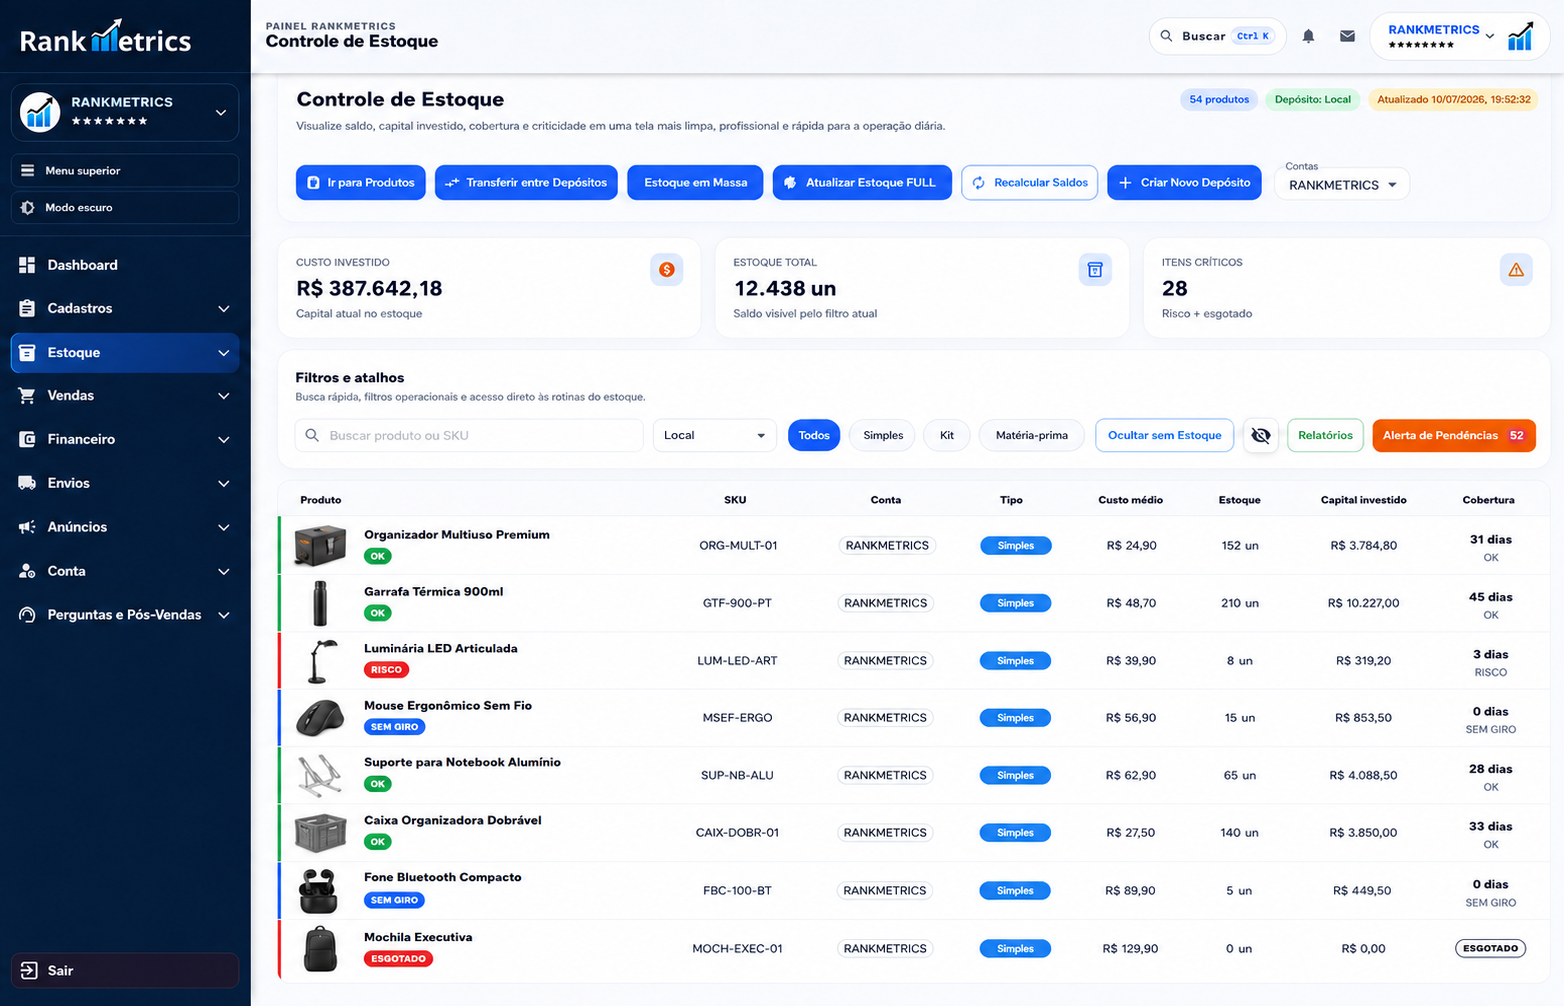Viewport: 1564px width, 1006px height.
Task: Click Ir para Produtos button
Action: pyautogui.click(x=361, y=183)
